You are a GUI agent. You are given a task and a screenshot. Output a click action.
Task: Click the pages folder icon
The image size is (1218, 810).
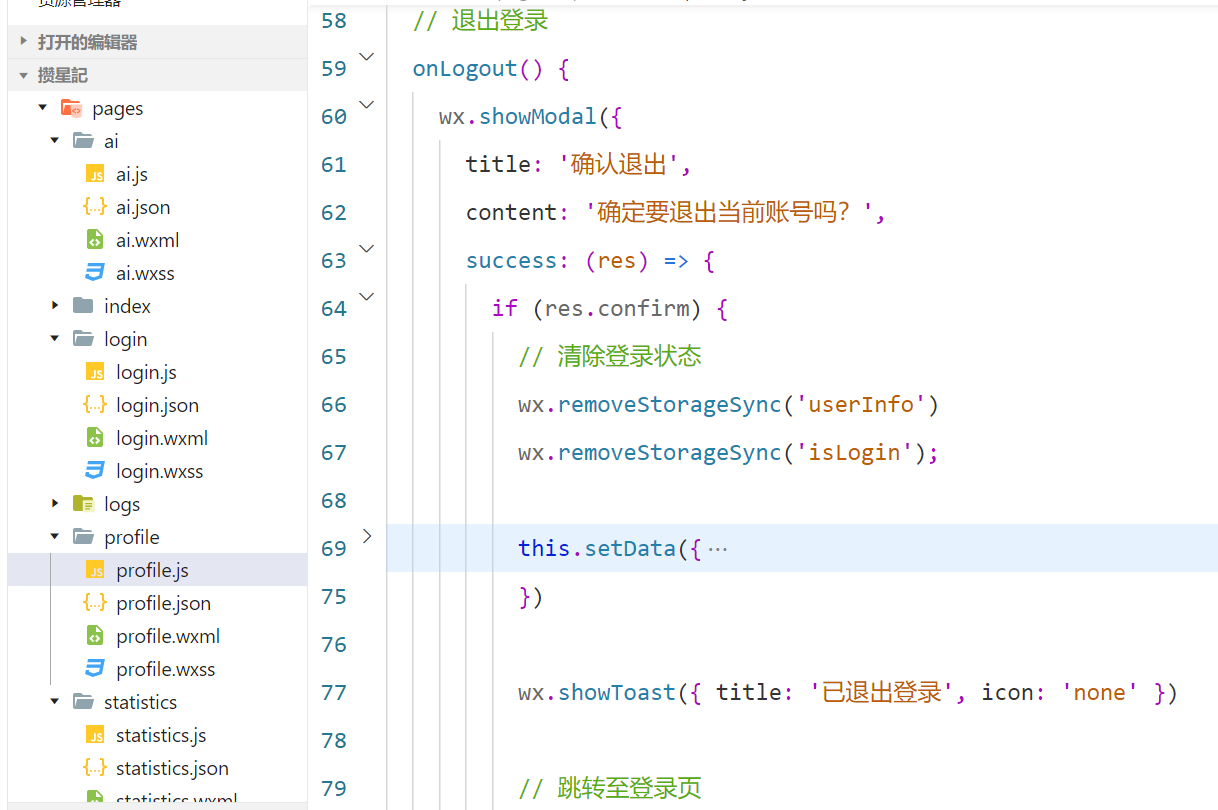tap(71, 108)
